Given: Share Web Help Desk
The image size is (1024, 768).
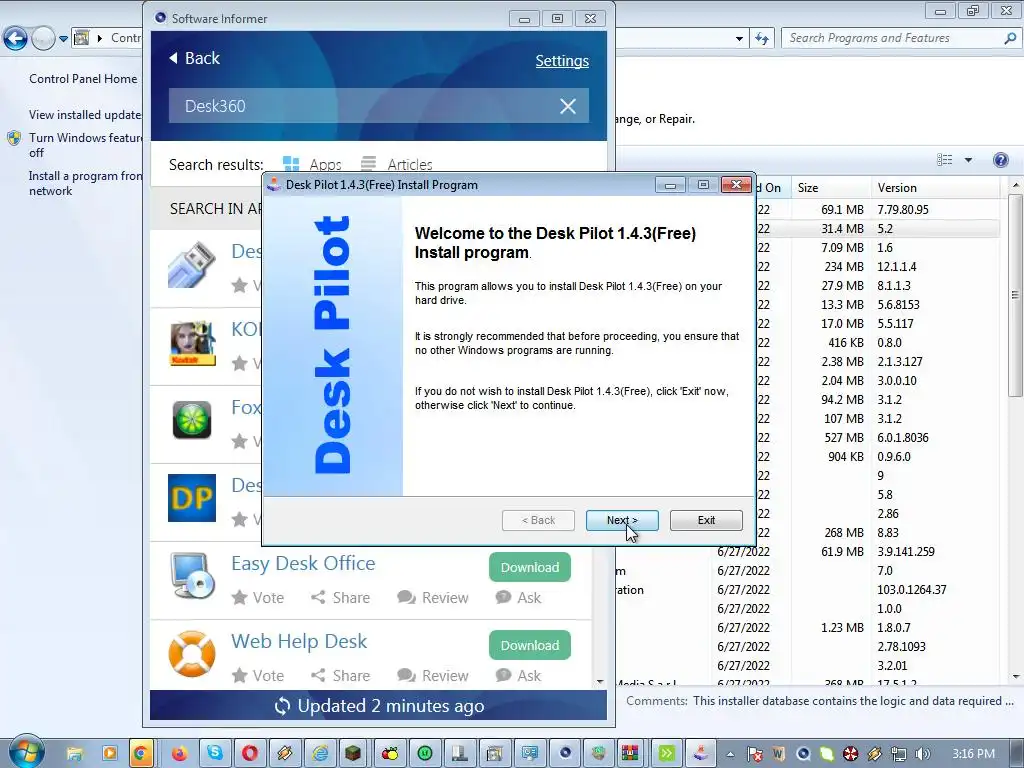Looking at the screenshot, I should [x=340, y=675].
